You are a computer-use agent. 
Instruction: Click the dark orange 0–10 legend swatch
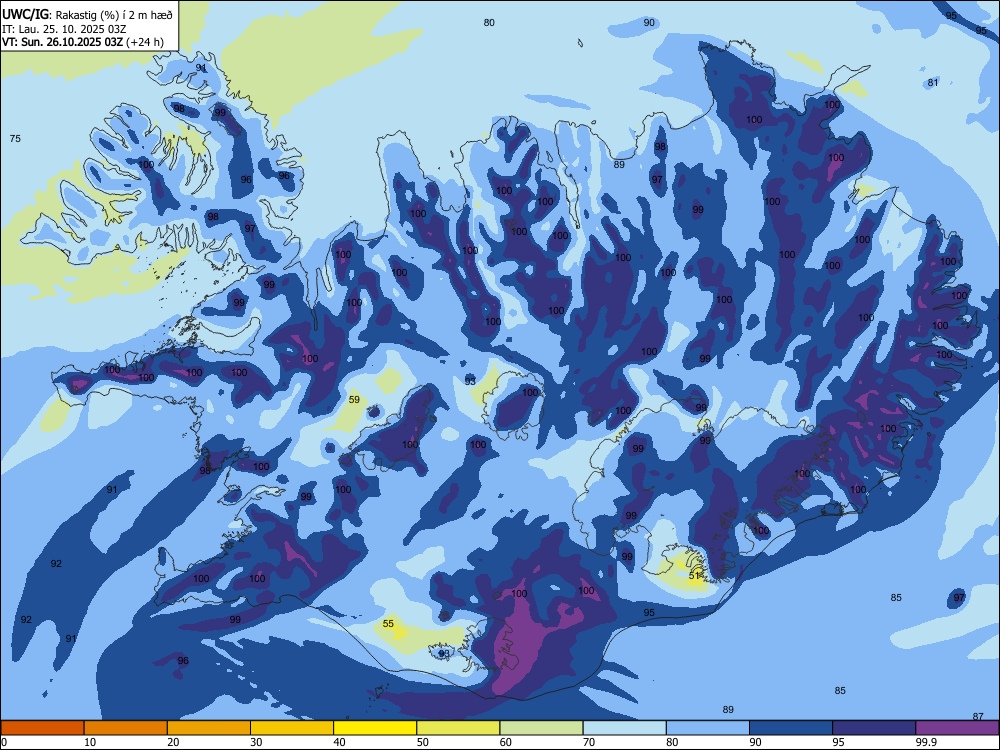(42, 728)
